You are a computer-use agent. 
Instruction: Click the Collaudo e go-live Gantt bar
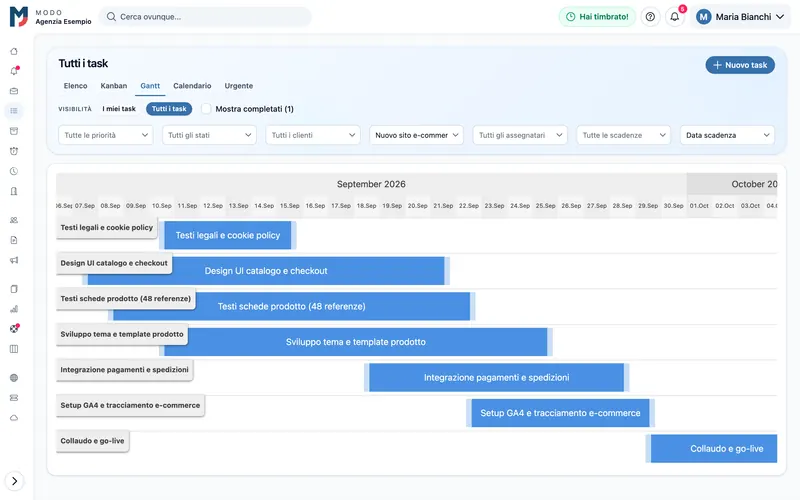pos(712,448)
